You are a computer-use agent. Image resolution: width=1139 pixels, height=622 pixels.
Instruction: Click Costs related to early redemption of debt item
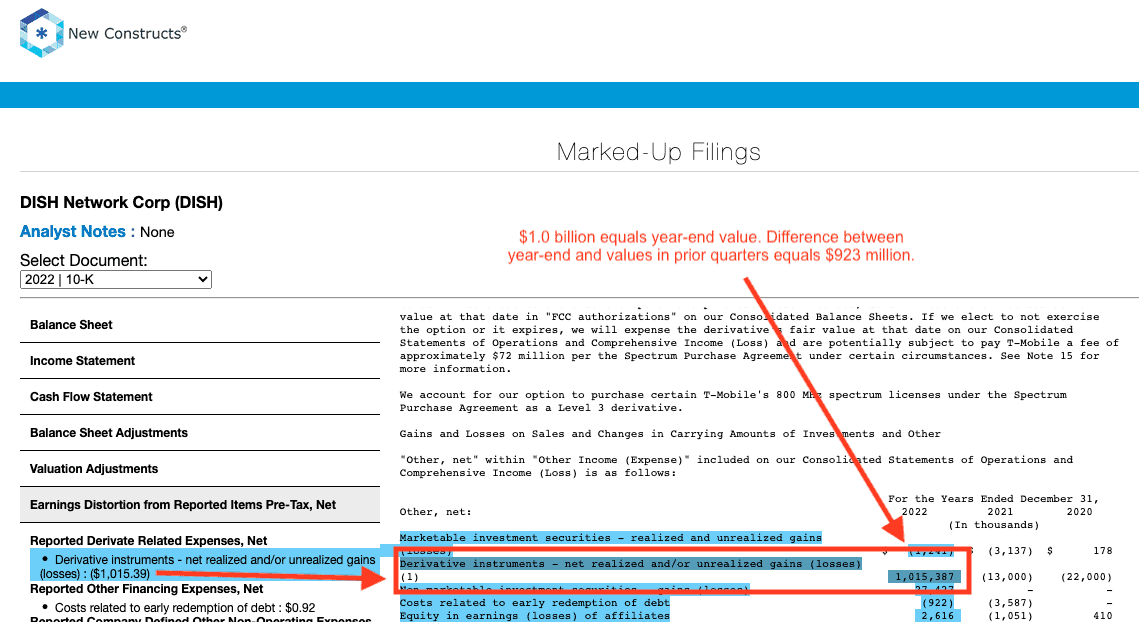185,607
